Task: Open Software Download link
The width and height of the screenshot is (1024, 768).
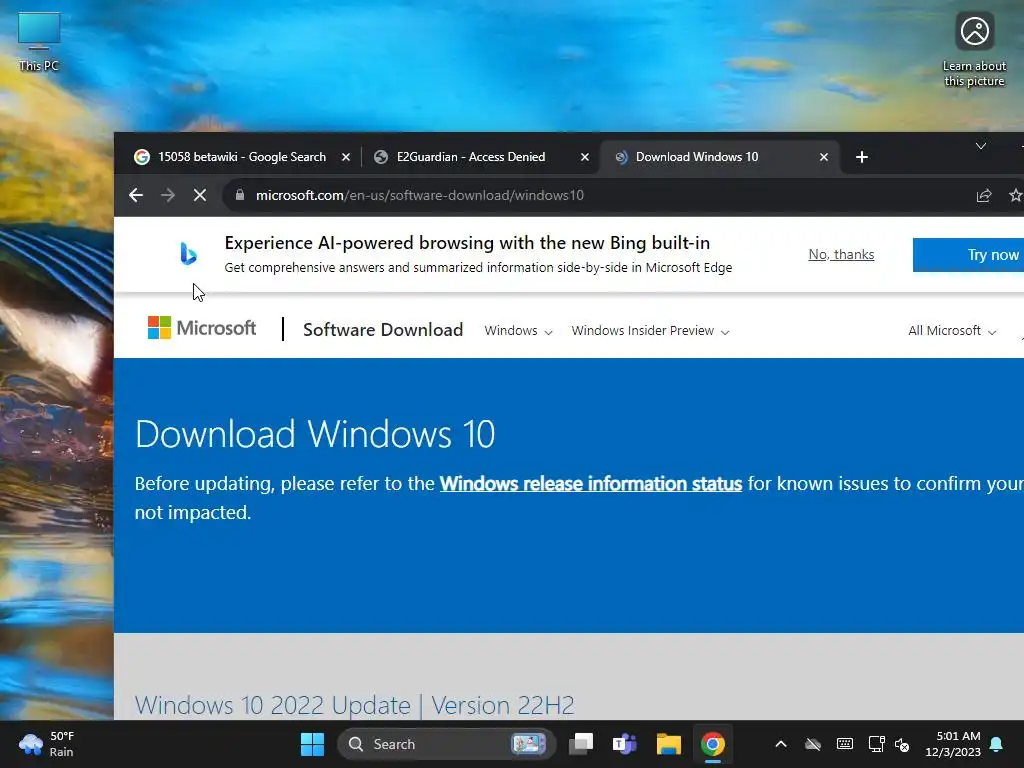Action: click(383, 330)
